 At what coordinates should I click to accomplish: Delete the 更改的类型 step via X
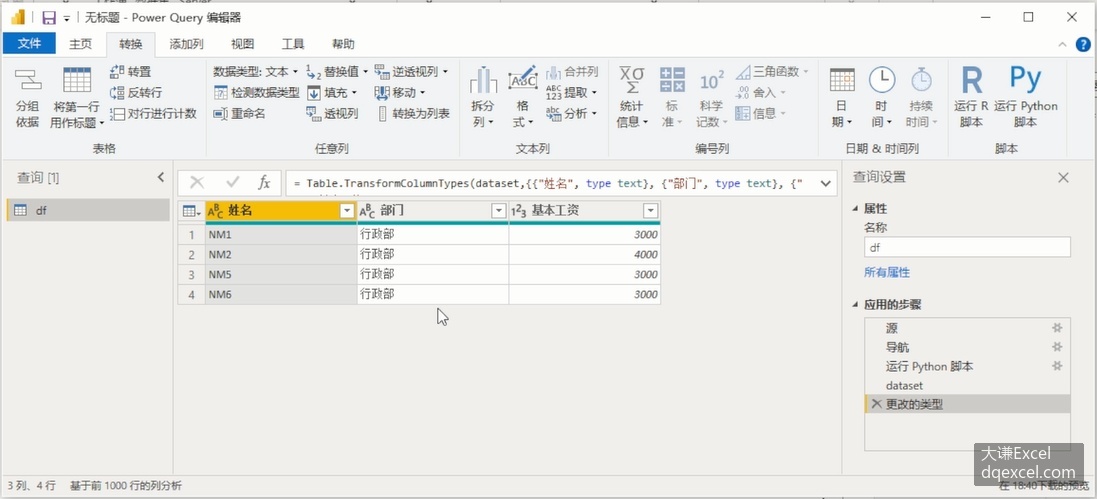876,404
